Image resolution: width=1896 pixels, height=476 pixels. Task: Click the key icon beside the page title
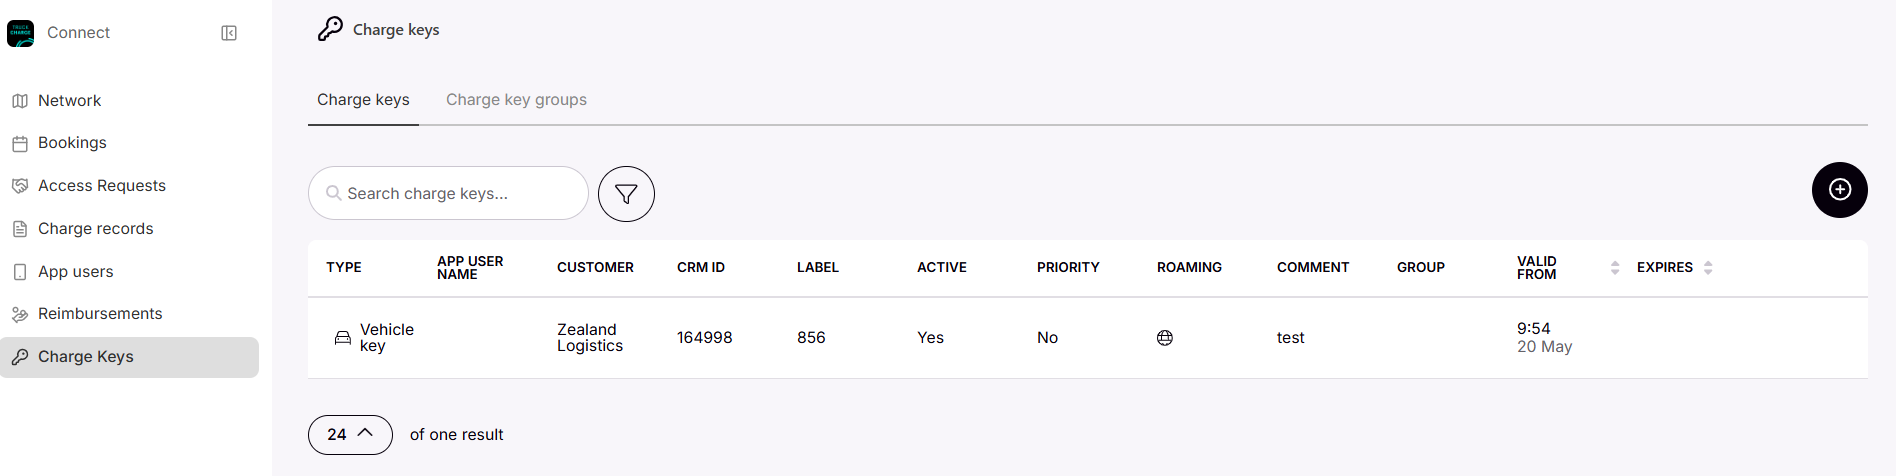tap(330, 29)
